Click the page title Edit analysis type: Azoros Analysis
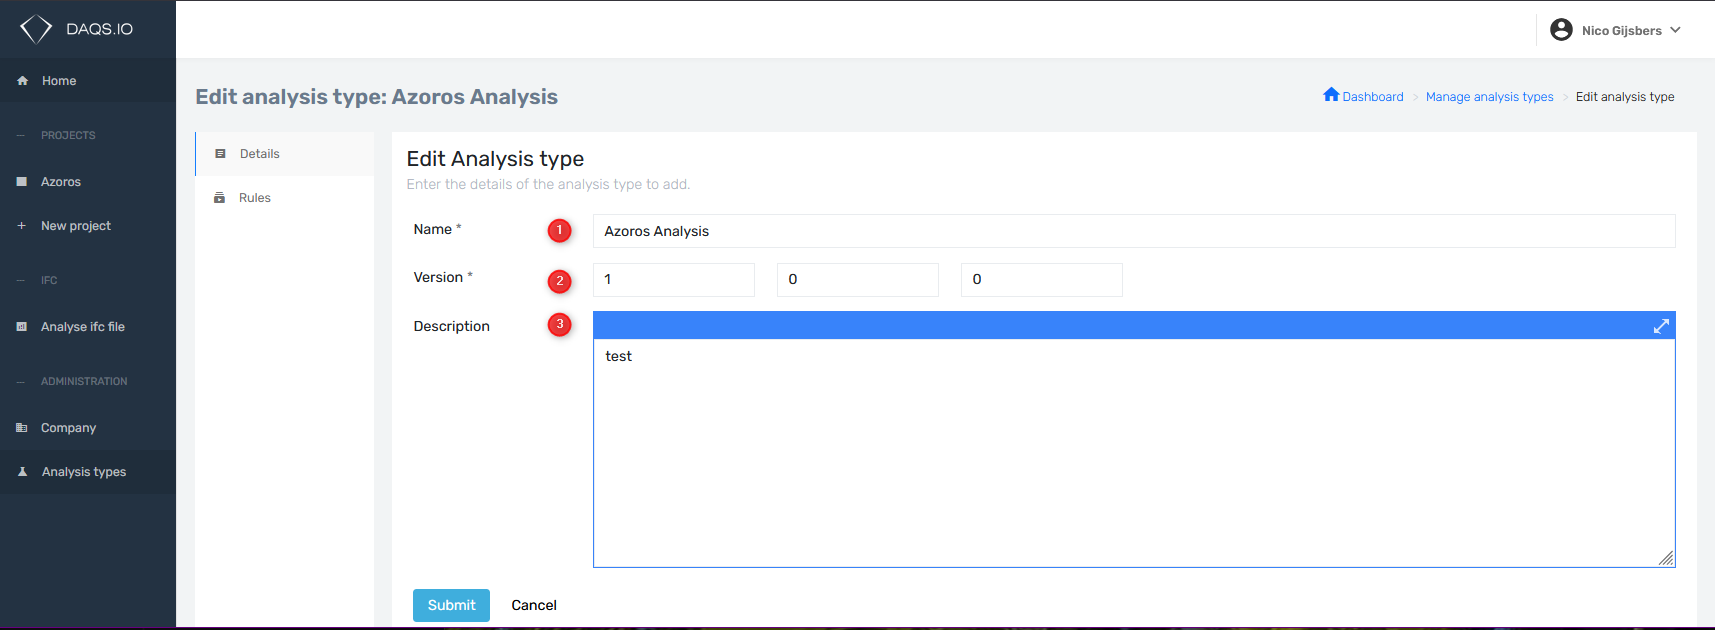The width and height of the screenshot is (1715, 630). click(x=376, y=97)
